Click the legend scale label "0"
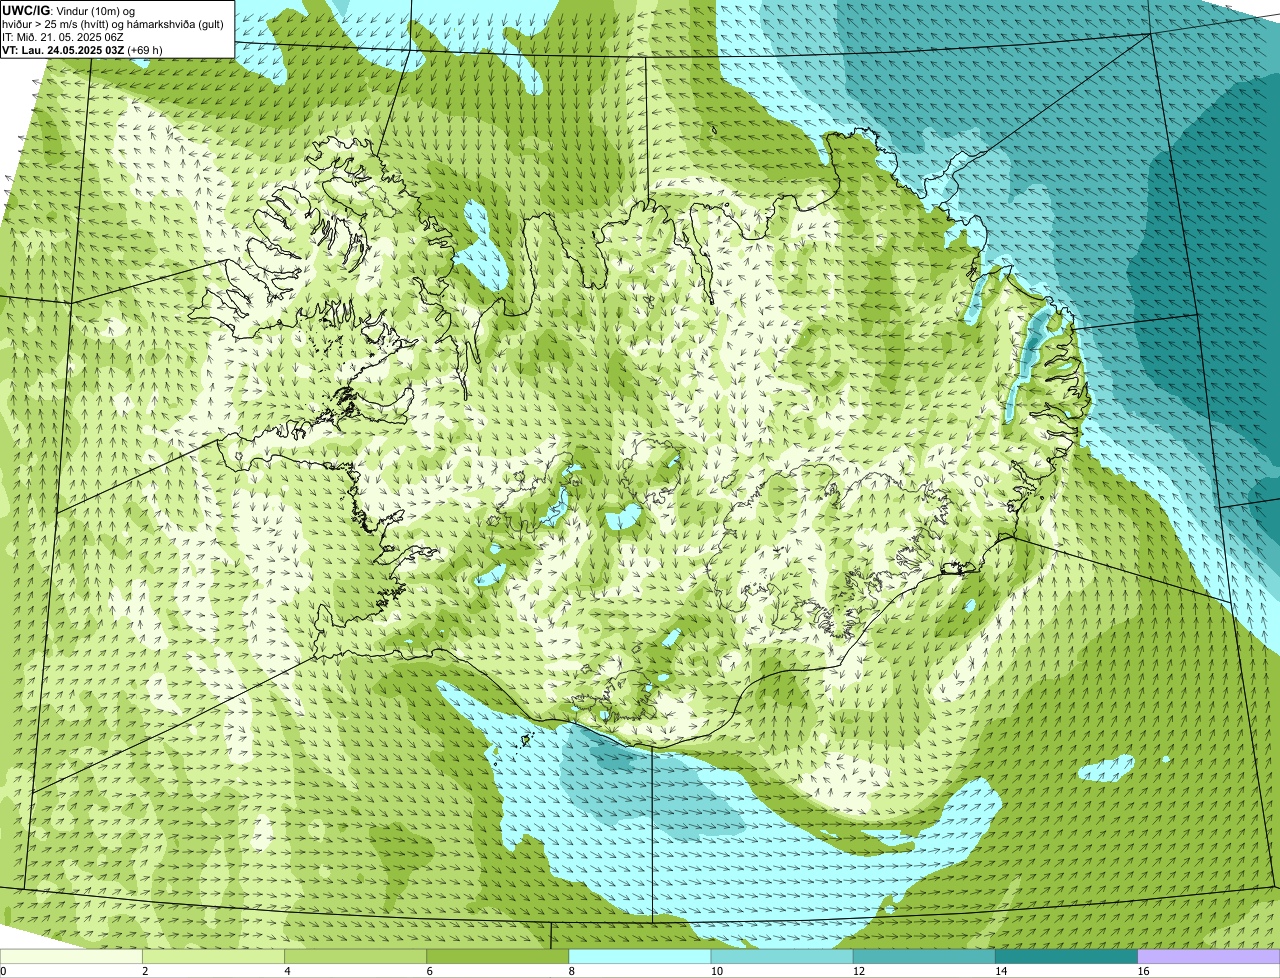The width and height of the screenshot is (1280, 978). pos(3,972)
